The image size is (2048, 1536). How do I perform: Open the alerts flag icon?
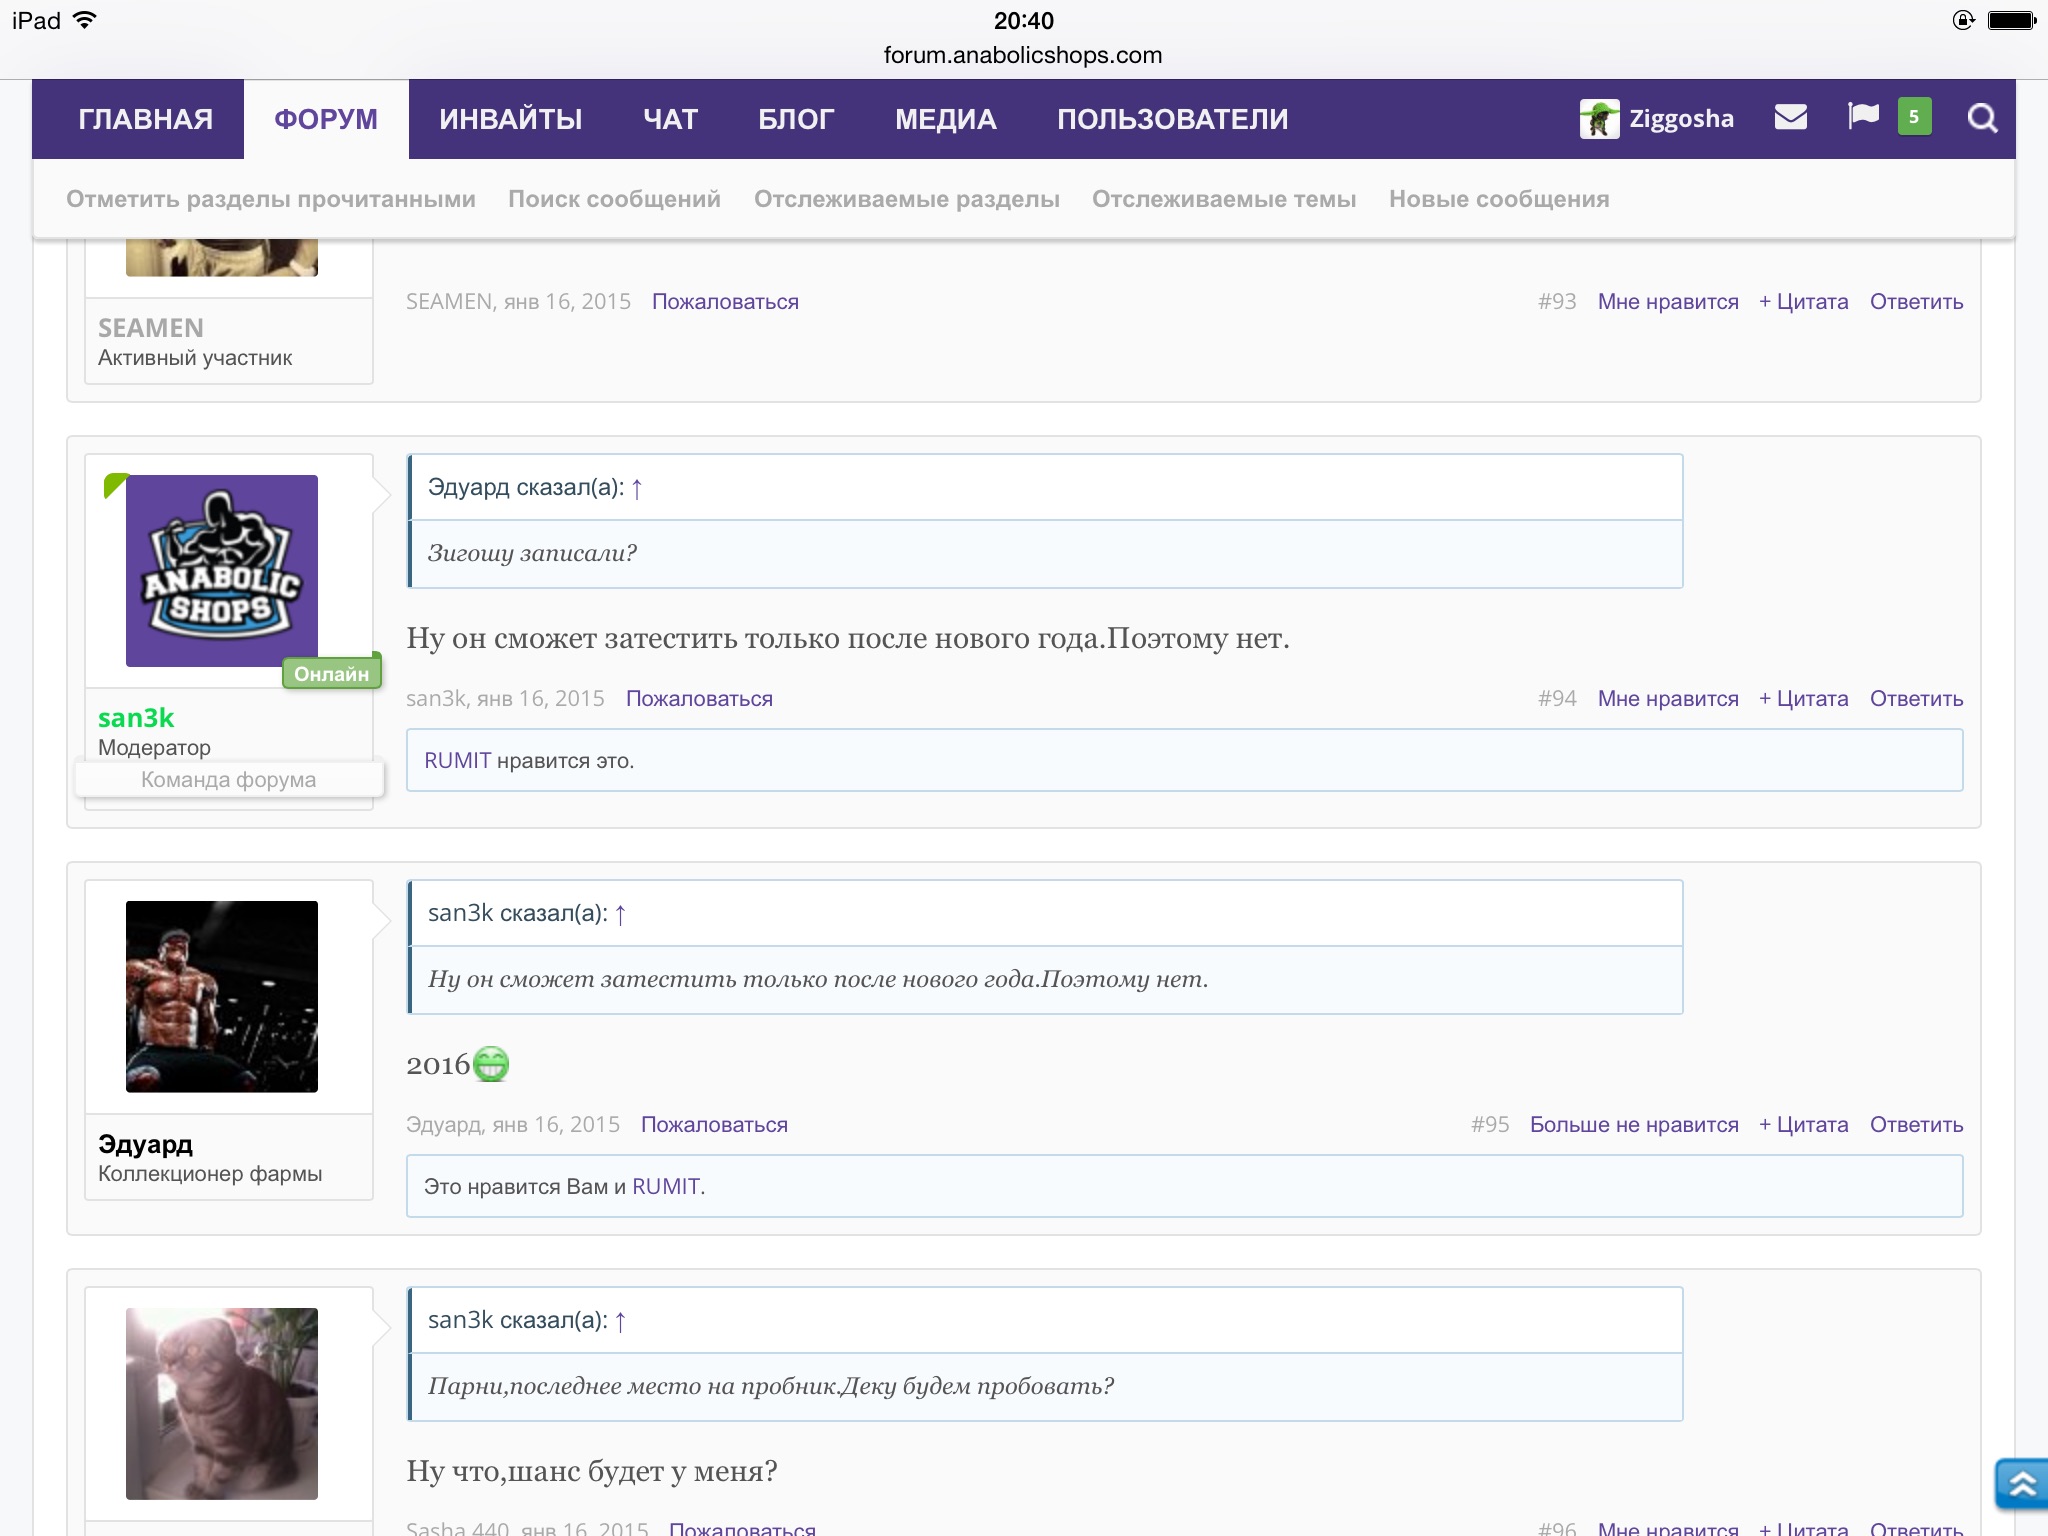point(1863,117)
